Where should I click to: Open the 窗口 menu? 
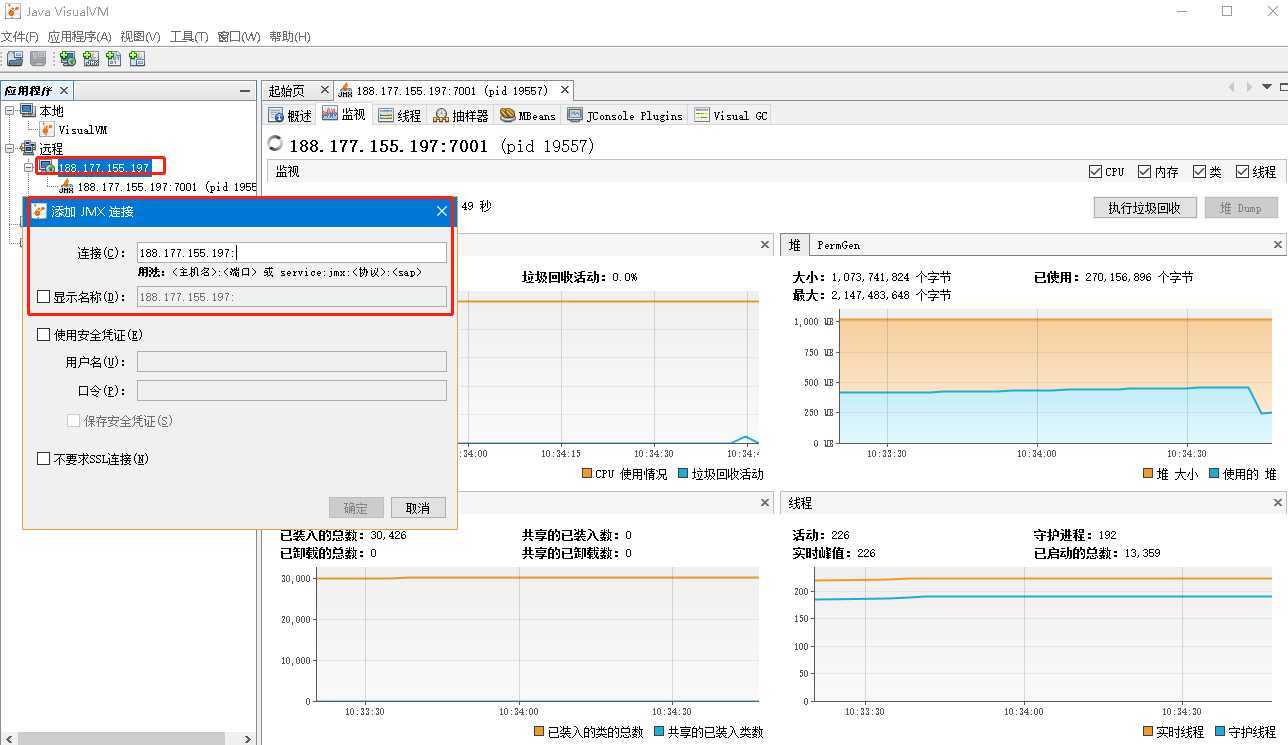(x=239, y=36)
